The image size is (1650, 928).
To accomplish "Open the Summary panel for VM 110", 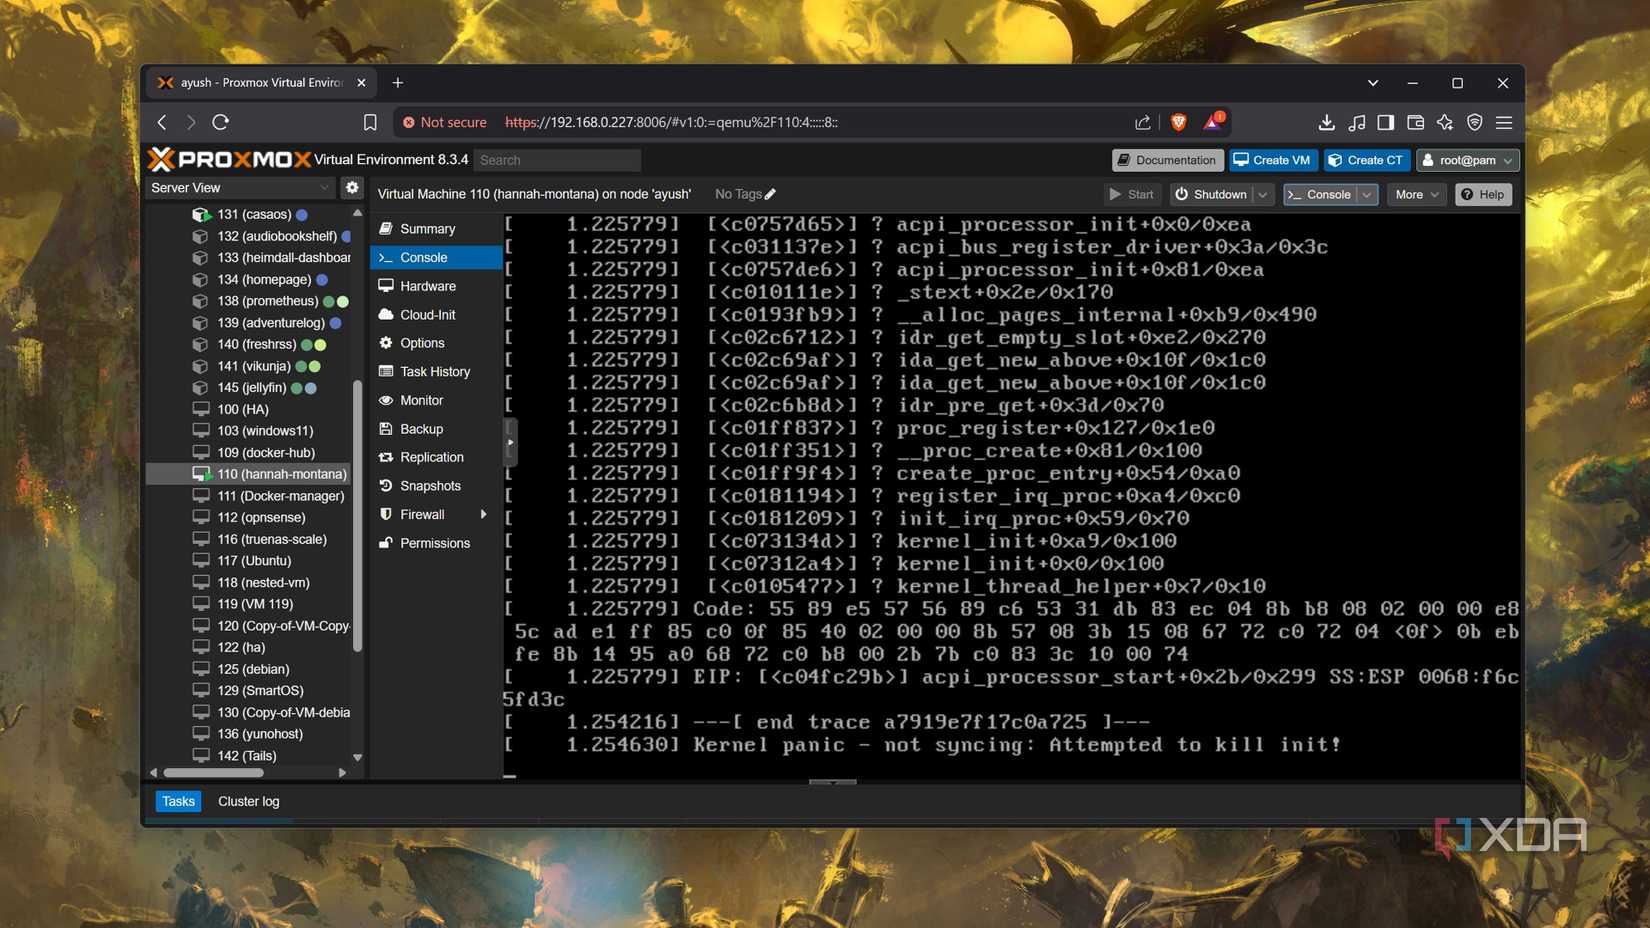I will tap(425, 228).
